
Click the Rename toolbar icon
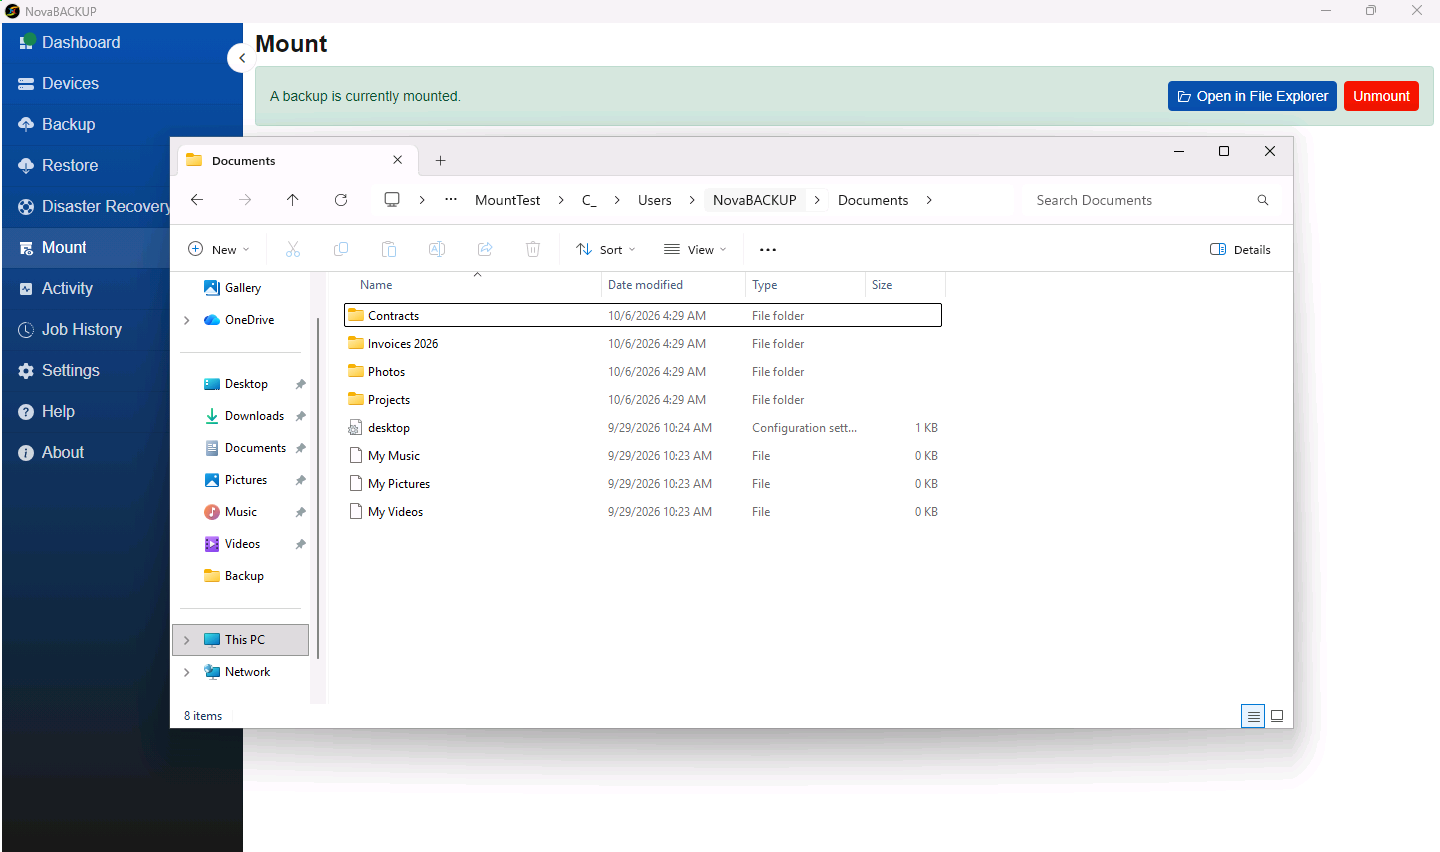[437, 249]
